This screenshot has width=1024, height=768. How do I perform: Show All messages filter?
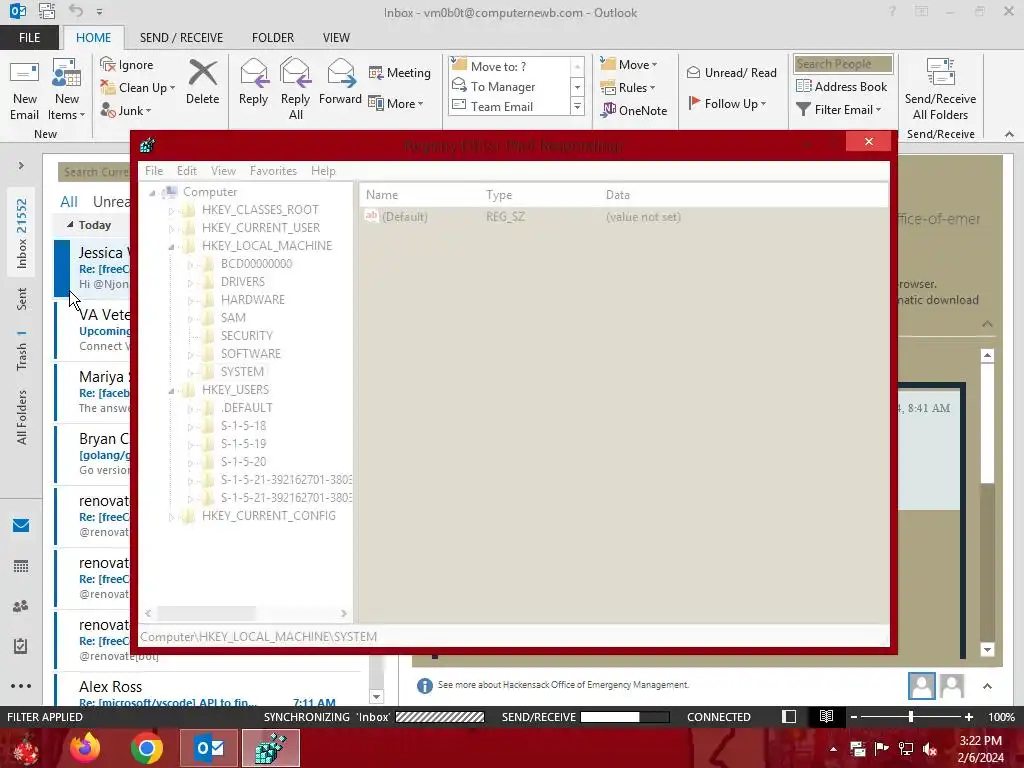(x=69, y=202)
